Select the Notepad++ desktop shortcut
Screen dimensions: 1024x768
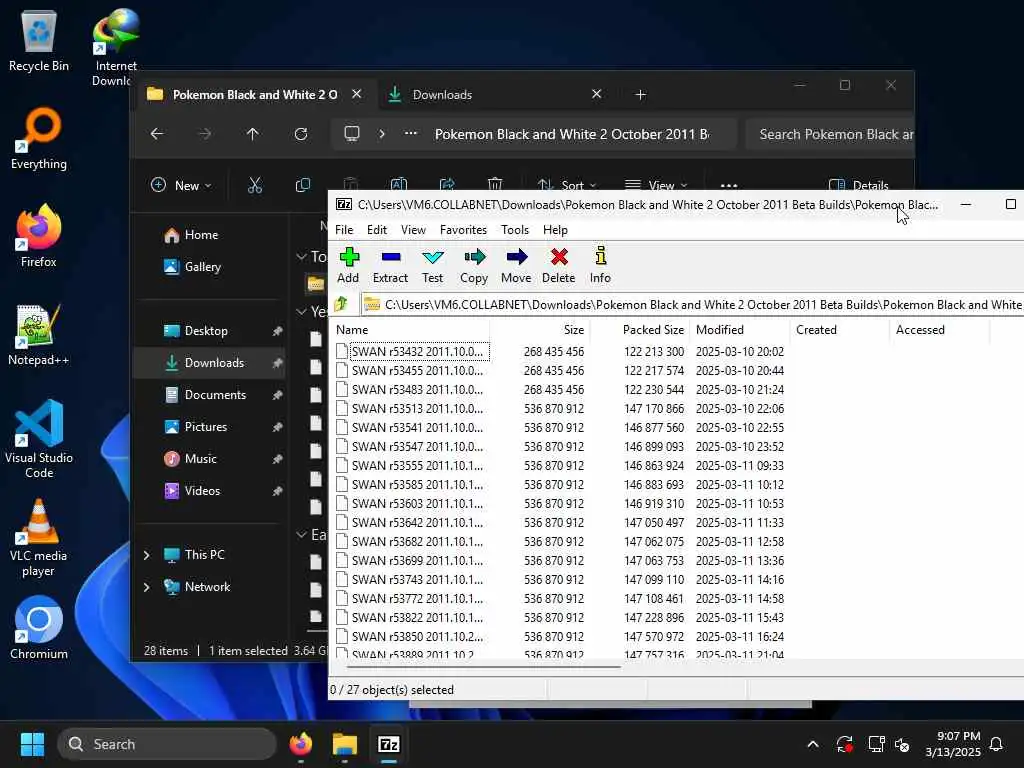[x=39, y=334]
